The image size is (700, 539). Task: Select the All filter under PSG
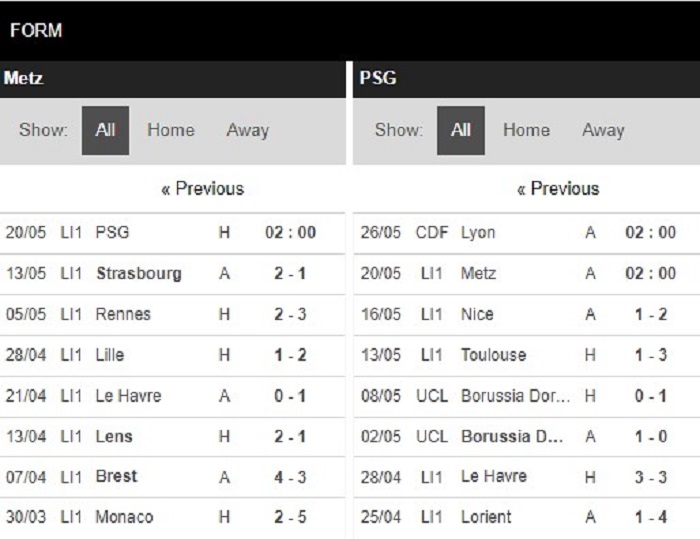(461, 130)
